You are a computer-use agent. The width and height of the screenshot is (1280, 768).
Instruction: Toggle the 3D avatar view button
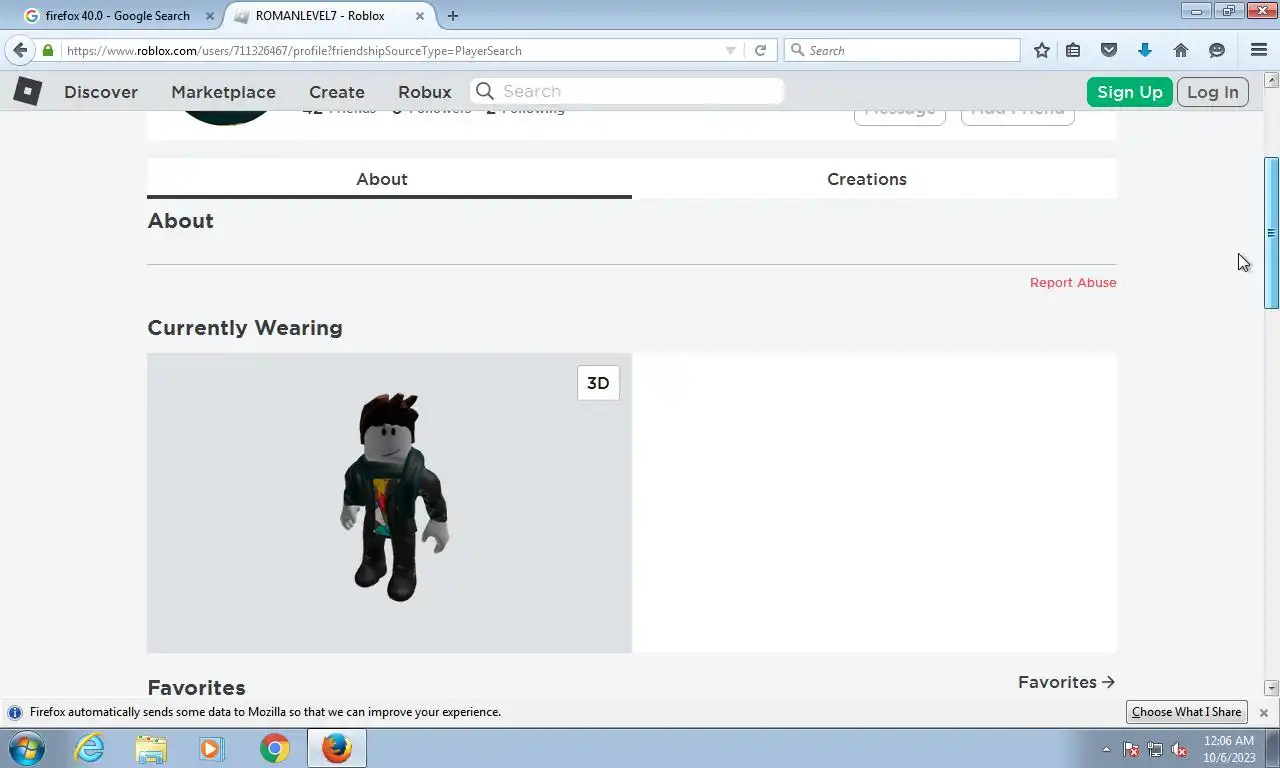tap(598, 383)
